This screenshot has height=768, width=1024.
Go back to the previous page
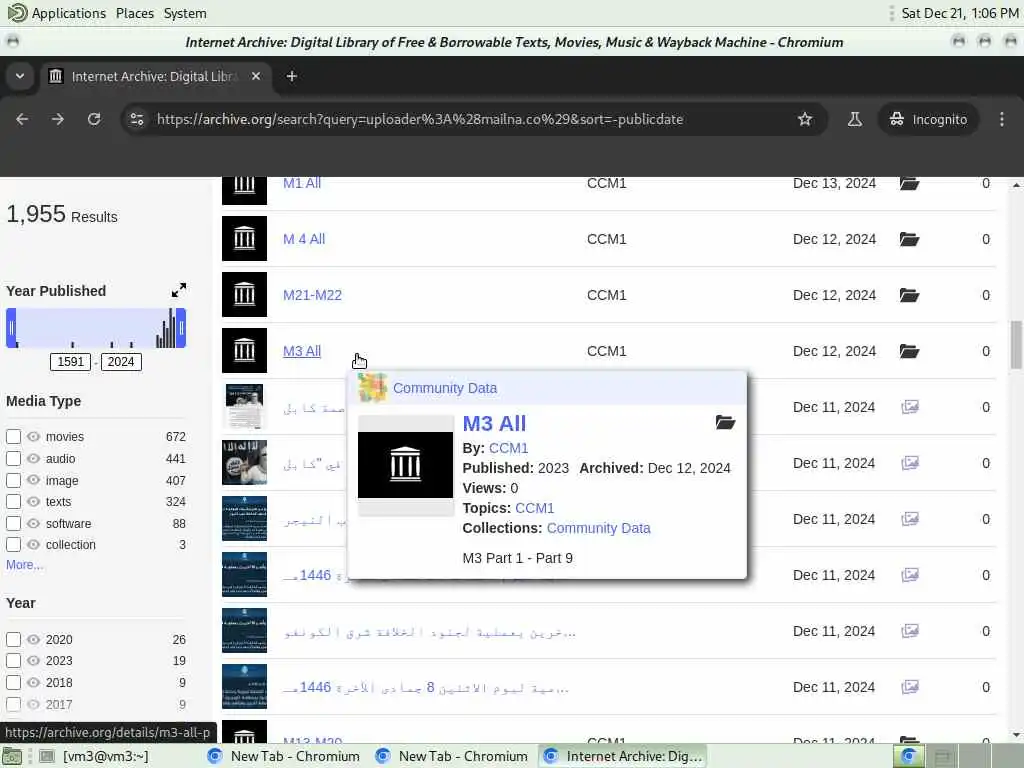tap(22, 119)
